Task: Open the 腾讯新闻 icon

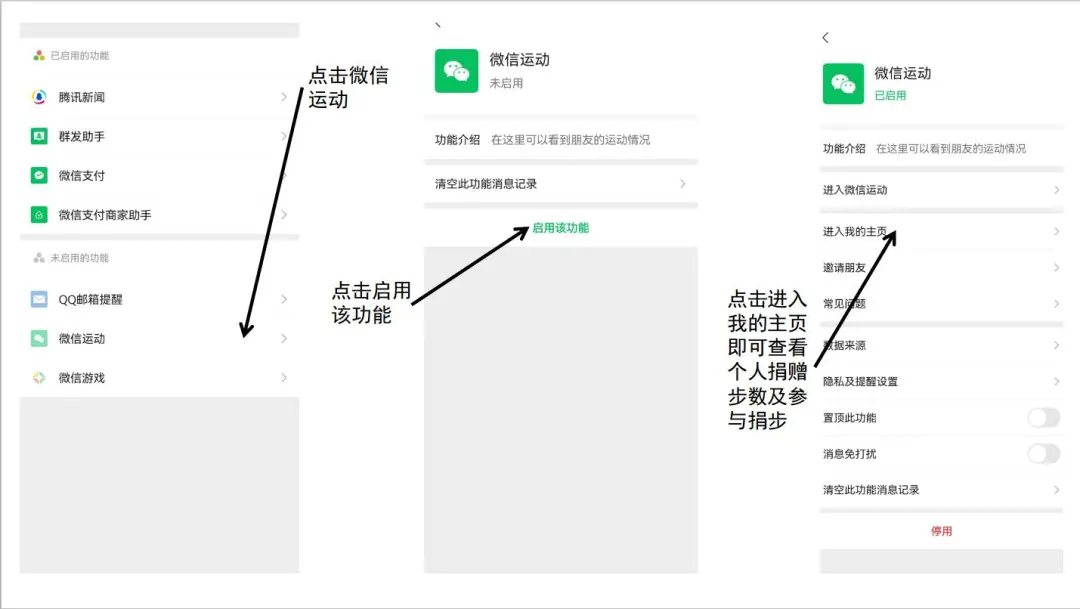Action: coord(39,97)
